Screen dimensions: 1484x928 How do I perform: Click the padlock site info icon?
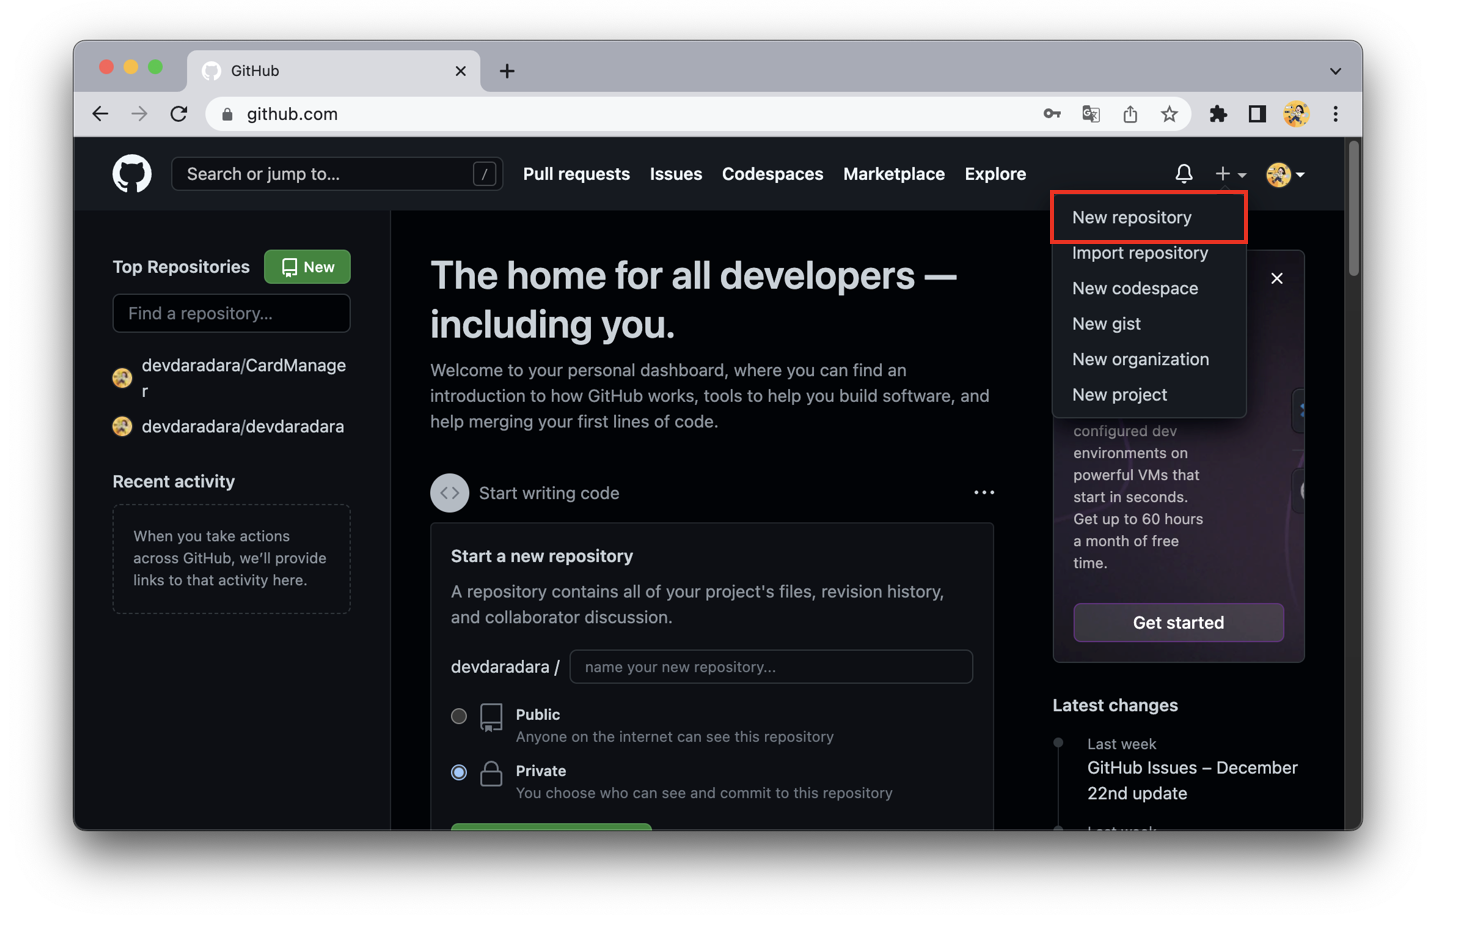pos(227,114)
